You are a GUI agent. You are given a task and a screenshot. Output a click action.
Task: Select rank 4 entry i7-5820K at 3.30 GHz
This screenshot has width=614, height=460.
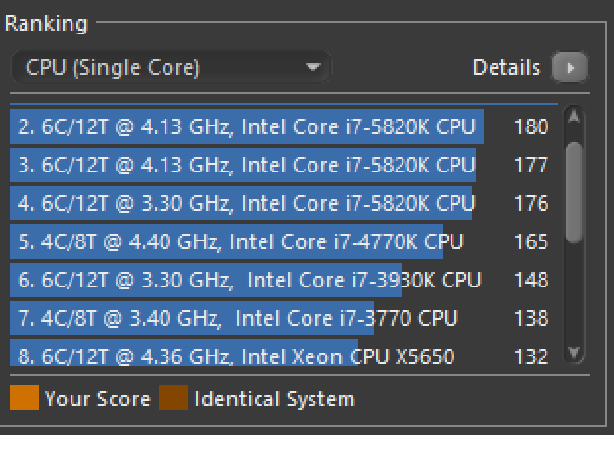(x=284, y=203)
